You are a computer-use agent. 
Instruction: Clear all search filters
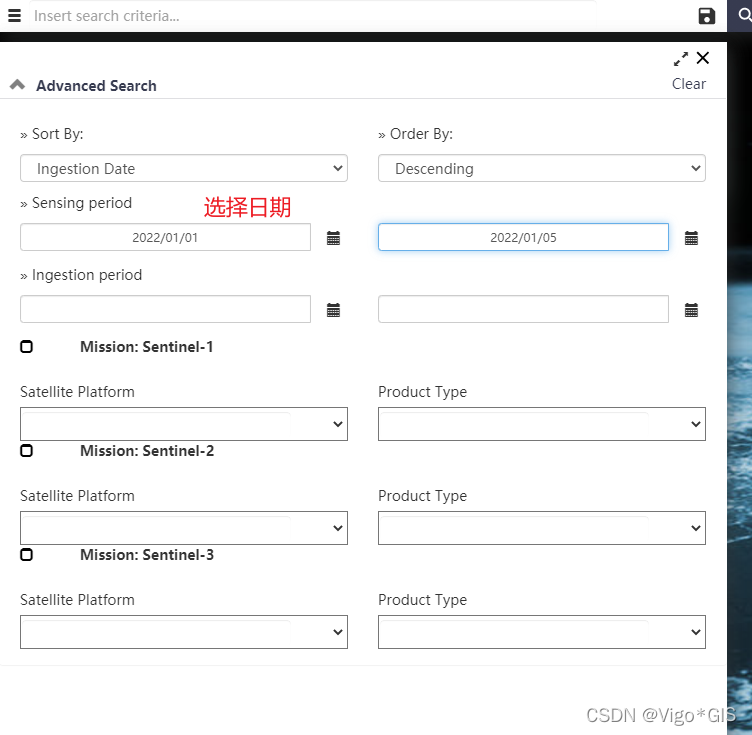point(689,84)
